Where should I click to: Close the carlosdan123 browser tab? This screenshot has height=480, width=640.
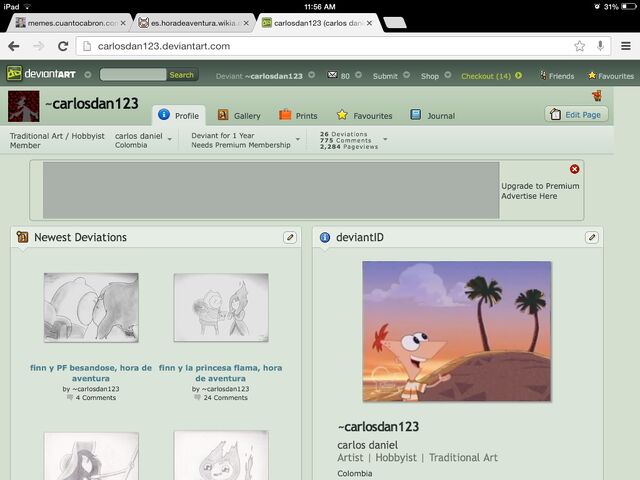(369, 23)
